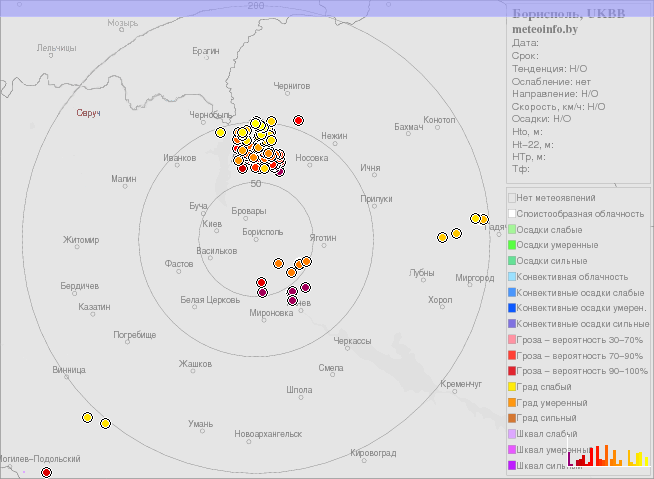Select the 'Конвективные осадки сильные' swatch
The image size is (654, 479).
pyautogui.click(x=512, y=324)
